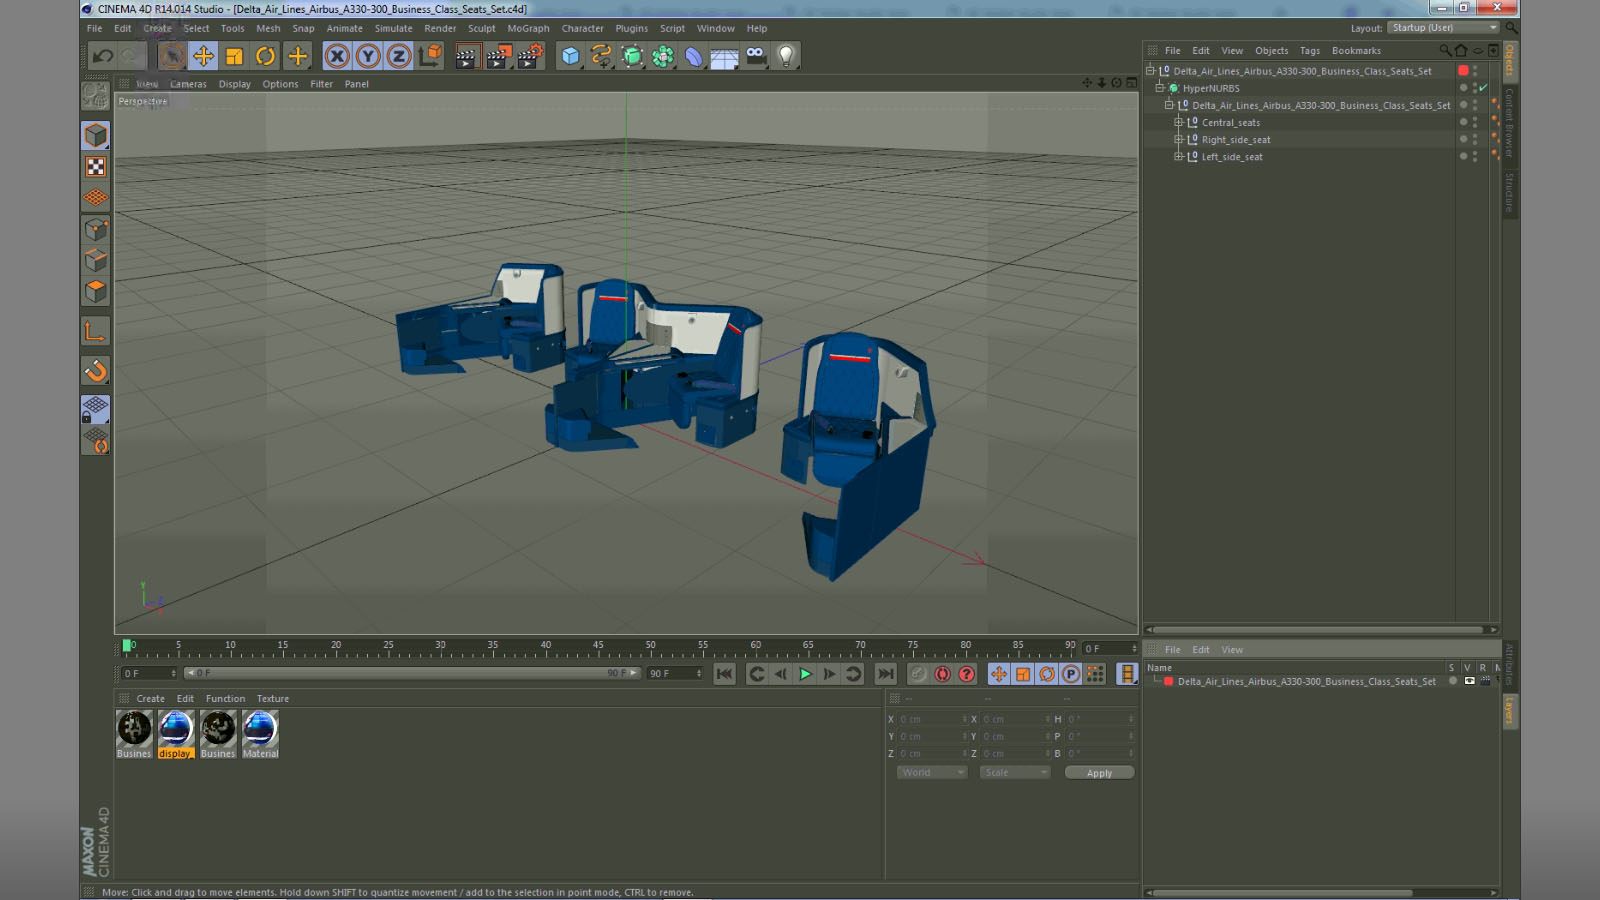Toggle autokeying red circle button
The width and height of the screenshot is (1600, 900).
[942, 674]
